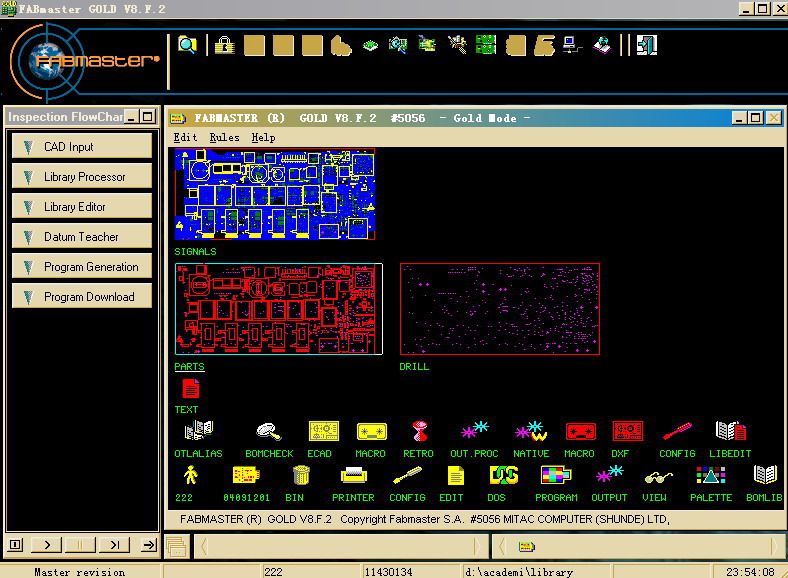Click the right arrow-to-bar flowchart button

tap(149, 545)
